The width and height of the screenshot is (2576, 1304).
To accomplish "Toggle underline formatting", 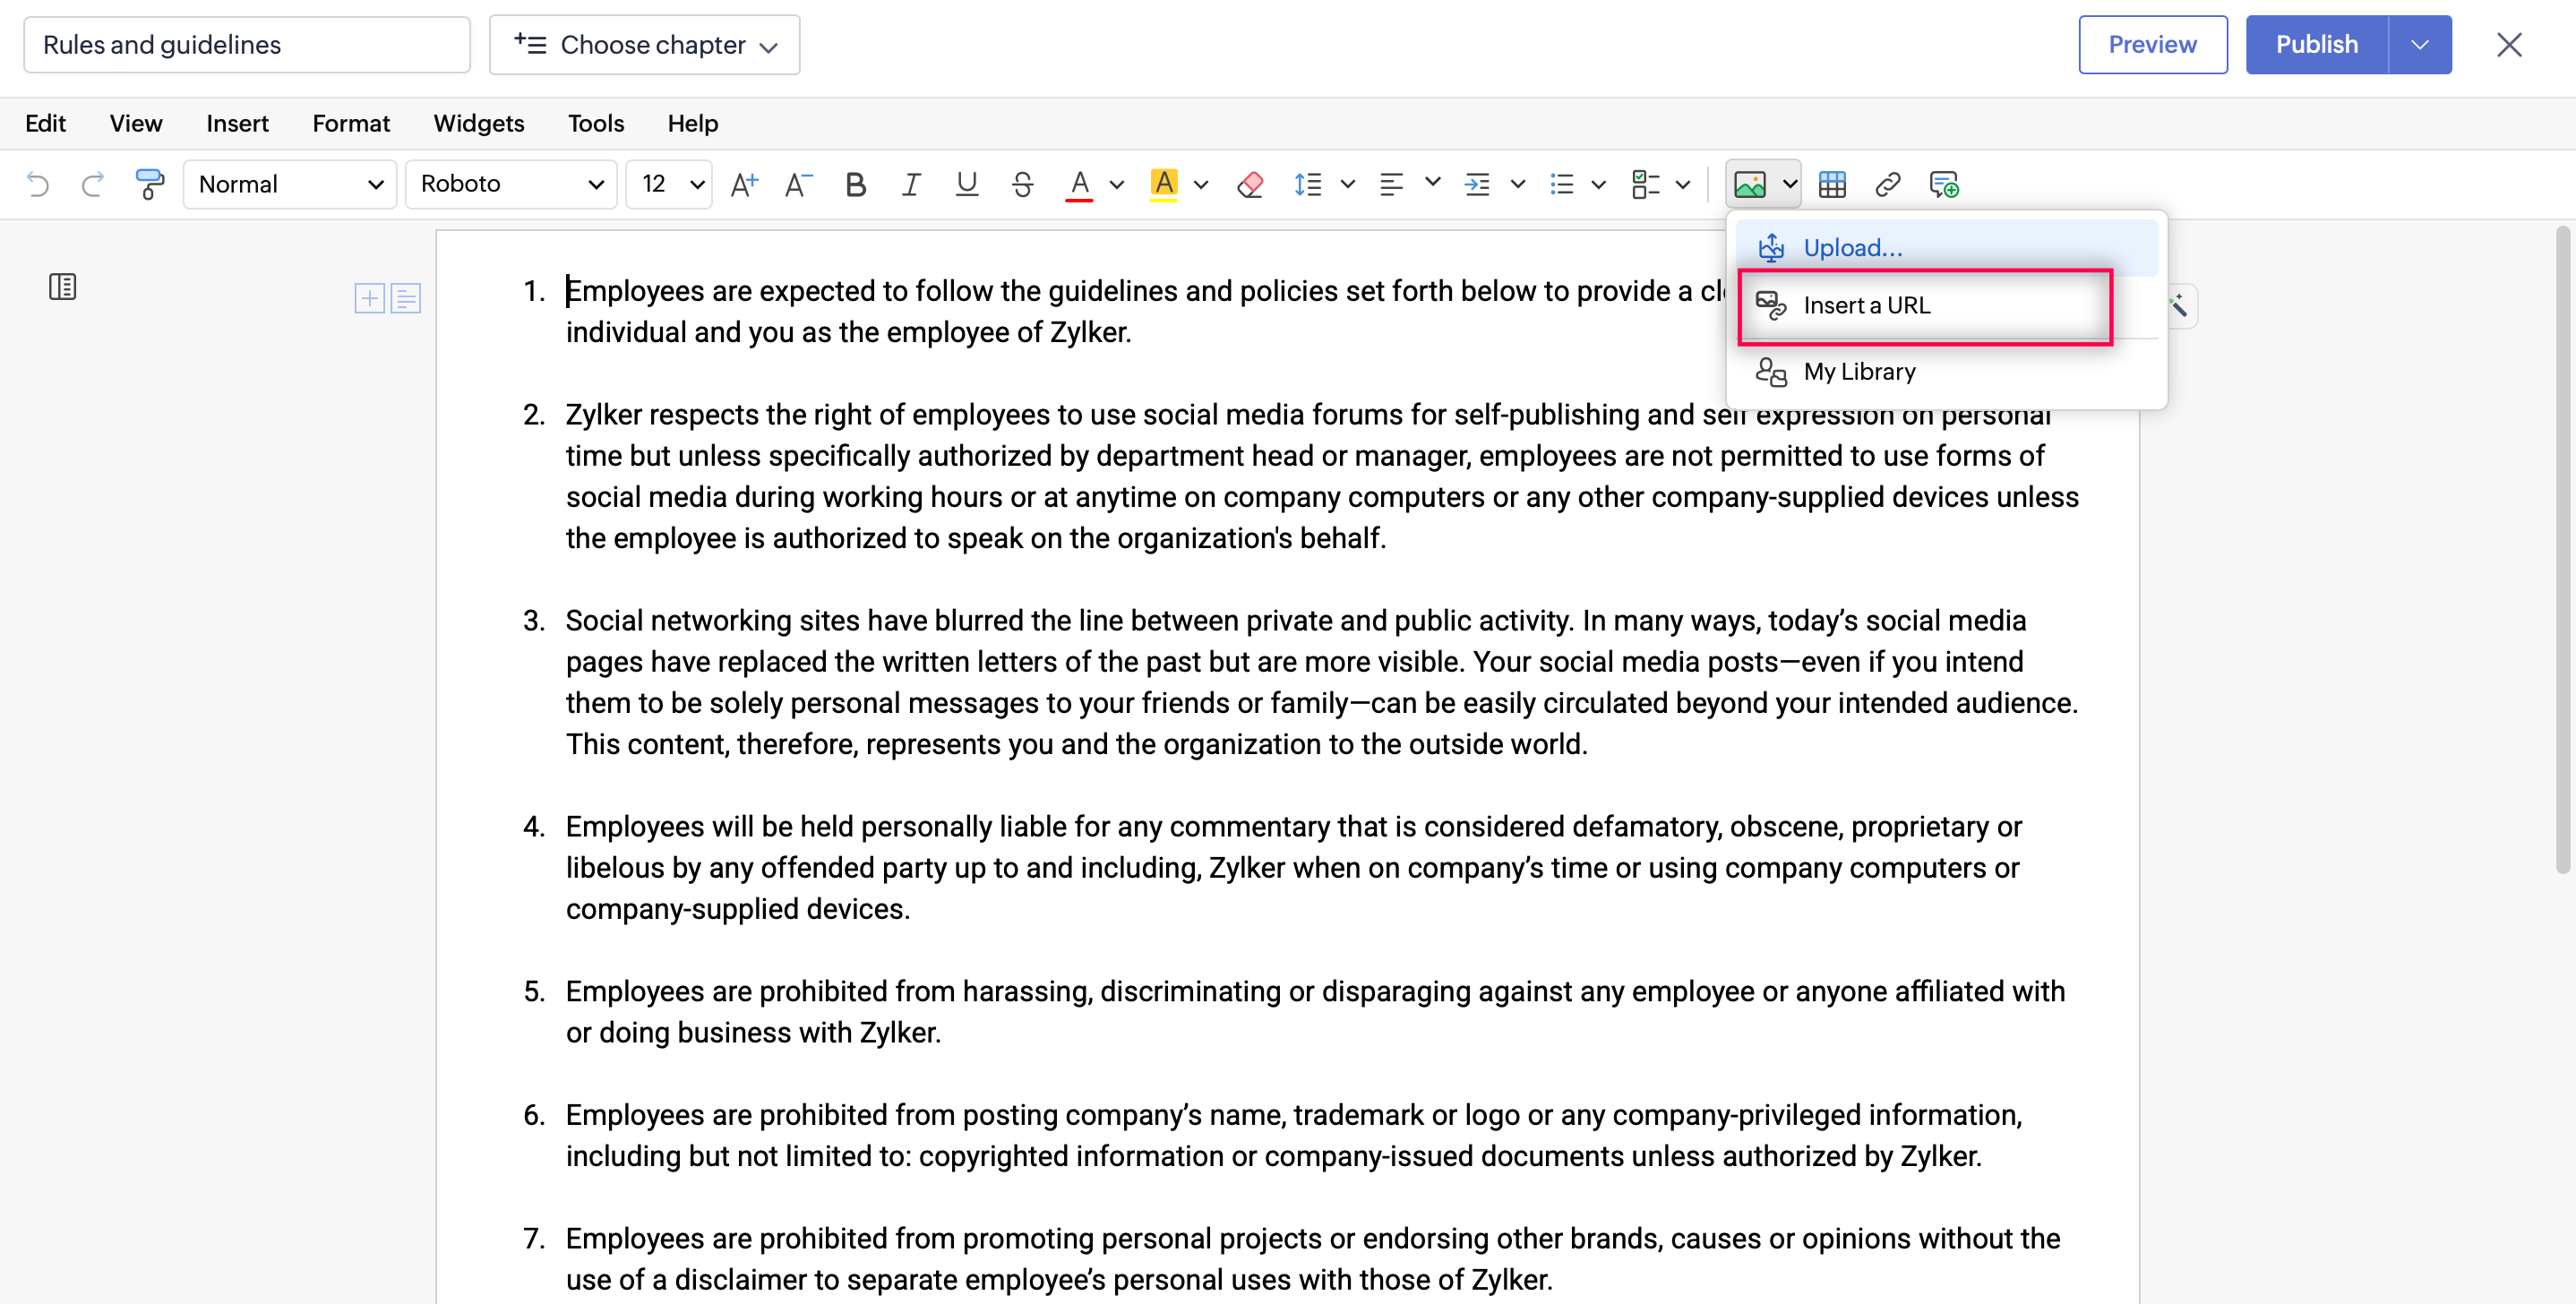I will [x=966, y=184].
